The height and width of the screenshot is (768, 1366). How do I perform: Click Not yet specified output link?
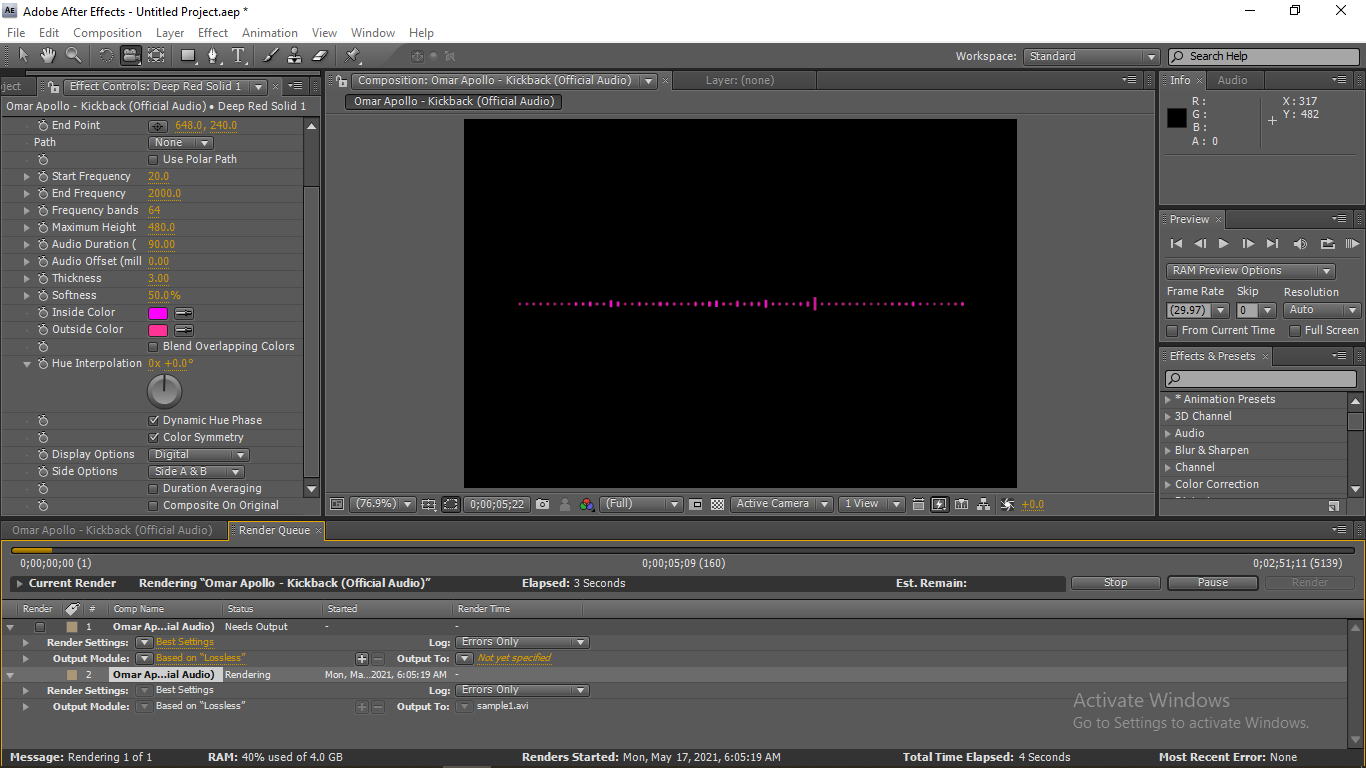(x=514, y=659)
